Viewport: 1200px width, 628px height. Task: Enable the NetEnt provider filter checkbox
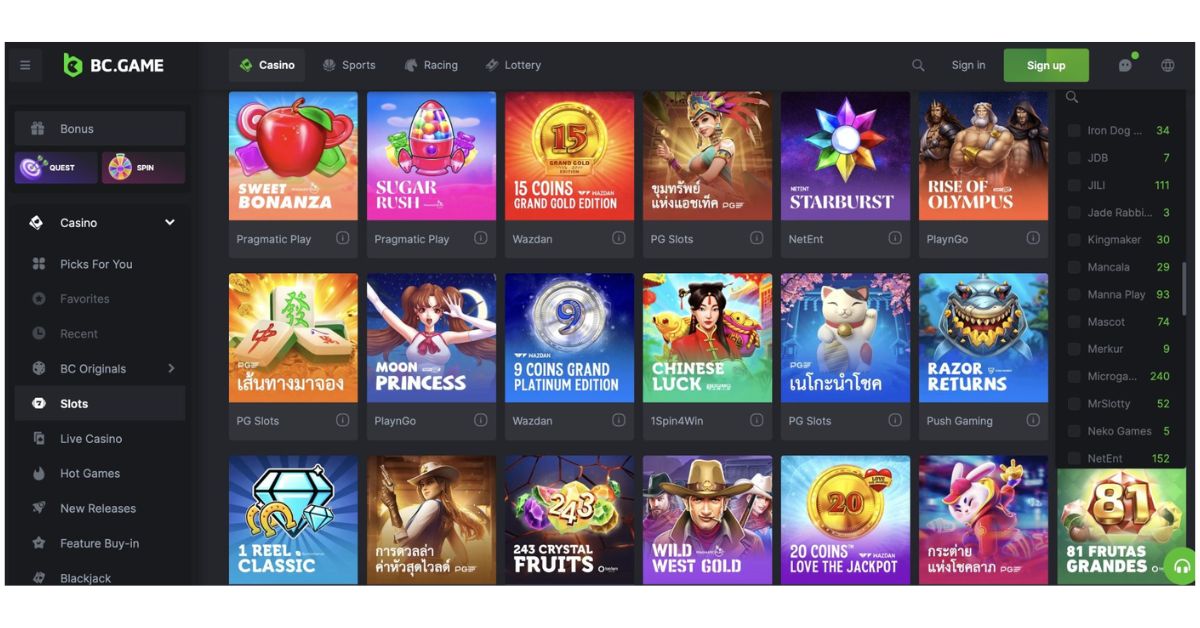(x=1074, y=458)
